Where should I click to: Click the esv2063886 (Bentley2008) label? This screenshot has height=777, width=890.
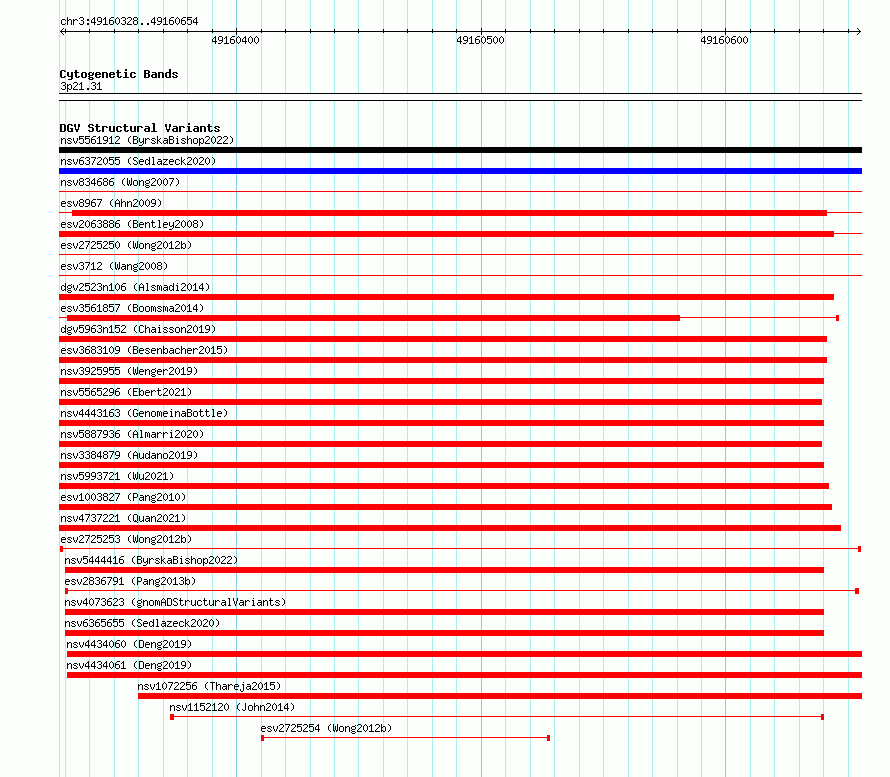click(132, 224)
